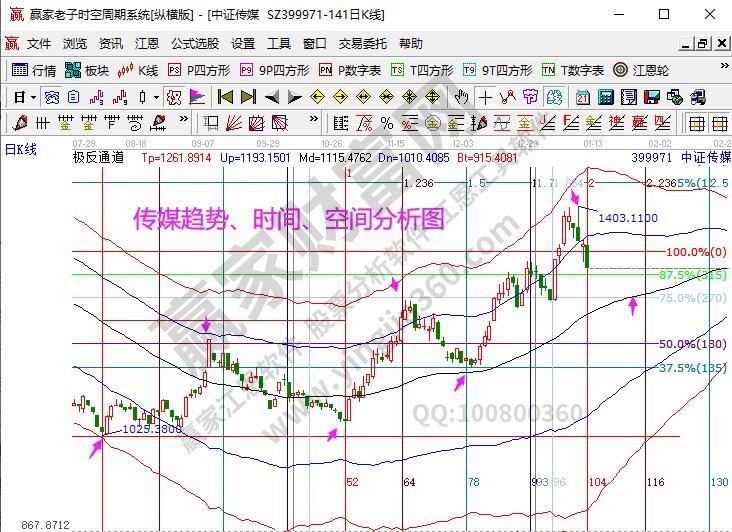Launch the 江恩轮 Gann wheel

tap(639, 70)
